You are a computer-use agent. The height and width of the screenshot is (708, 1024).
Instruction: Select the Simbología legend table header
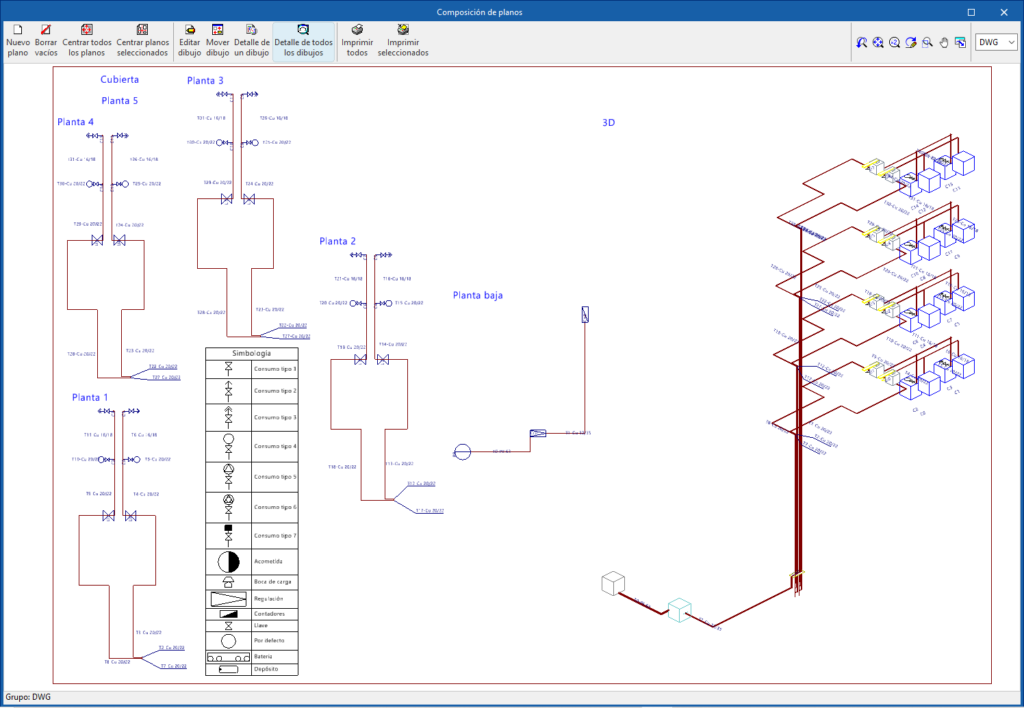[x=251, y=353]
